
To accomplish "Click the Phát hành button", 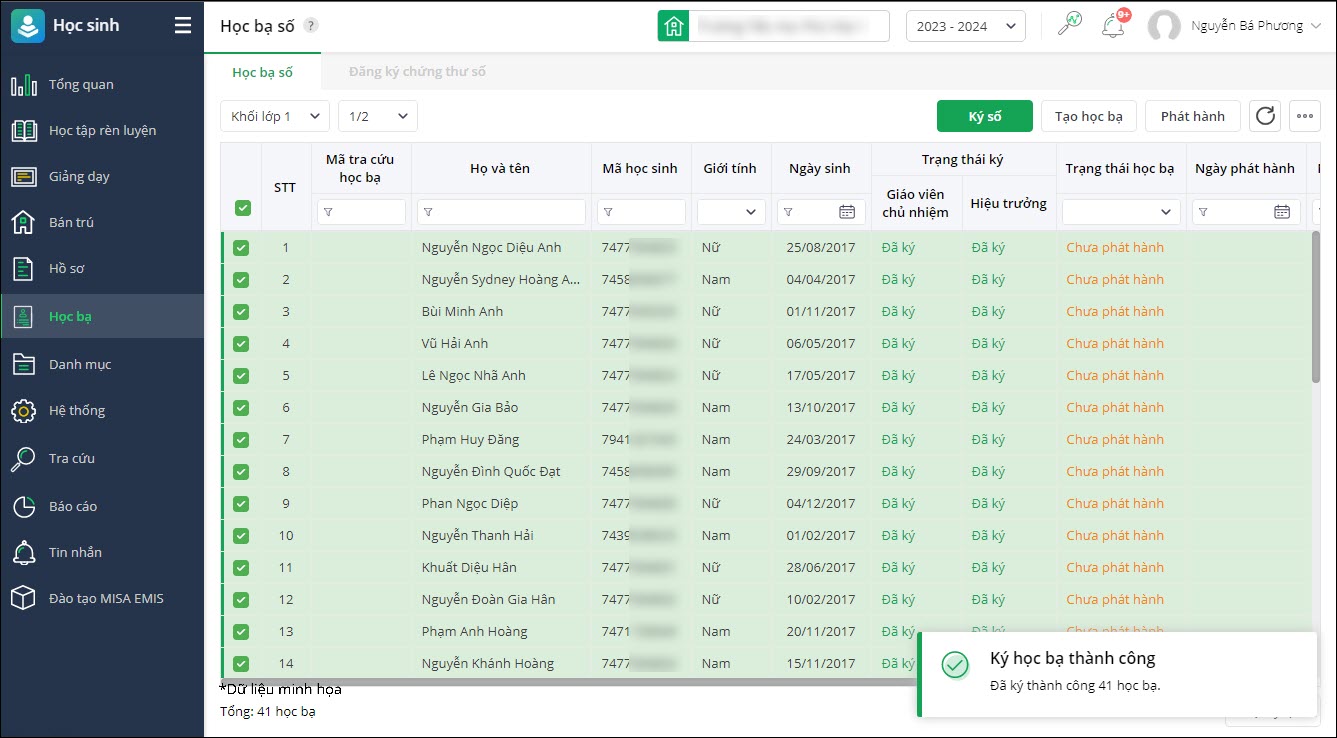I will (1192, 116).
